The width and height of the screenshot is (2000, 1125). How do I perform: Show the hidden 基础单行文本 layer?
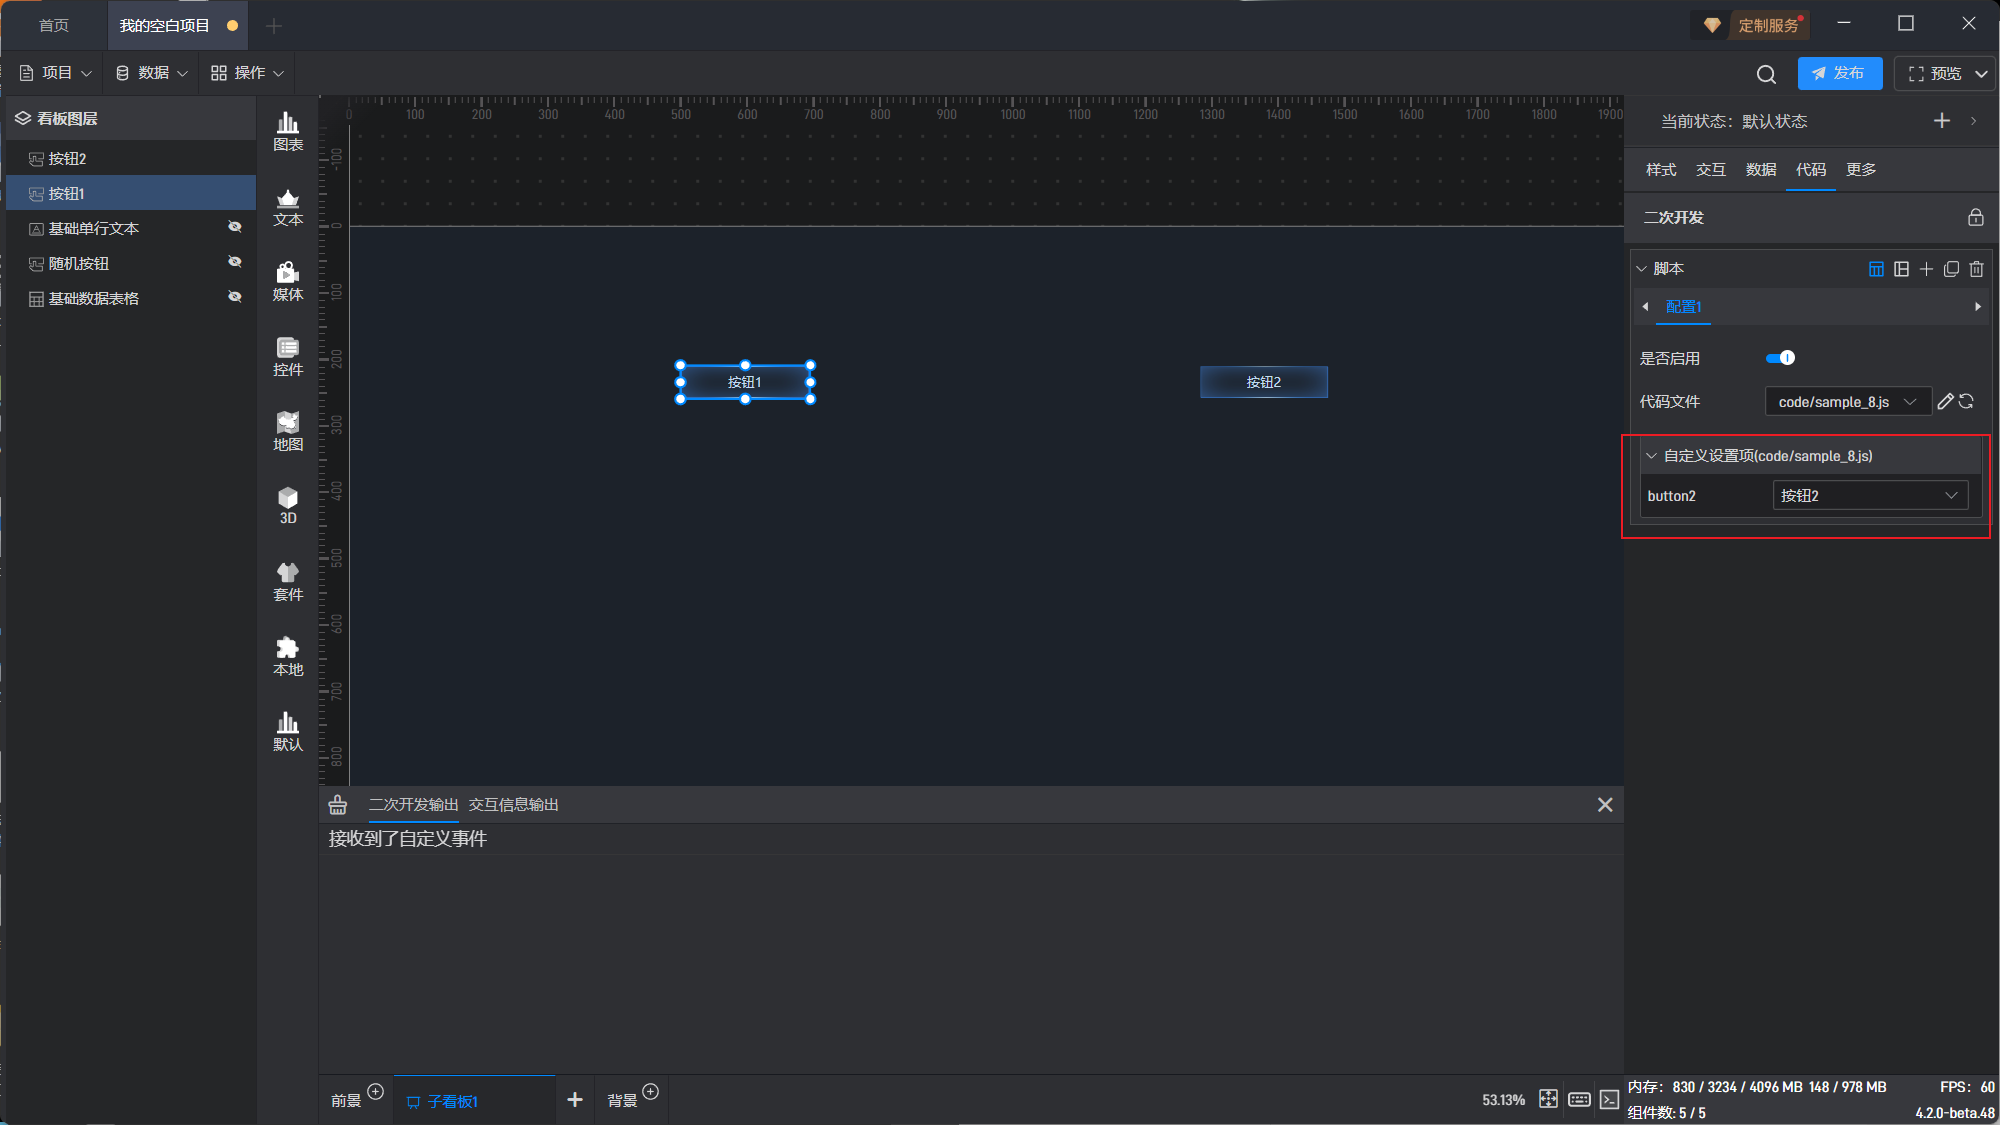click(235, 227)
